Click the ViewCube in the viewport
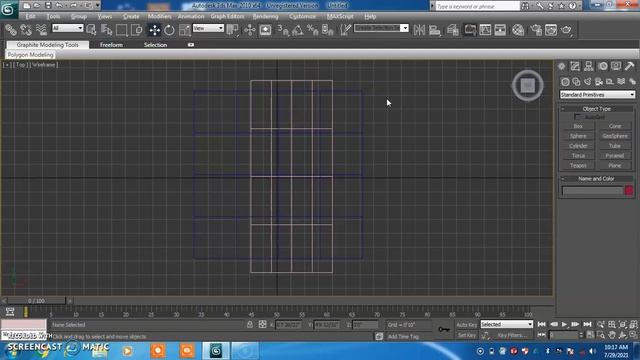This screenshot has width=640, height=360. (x=528, y=86)
